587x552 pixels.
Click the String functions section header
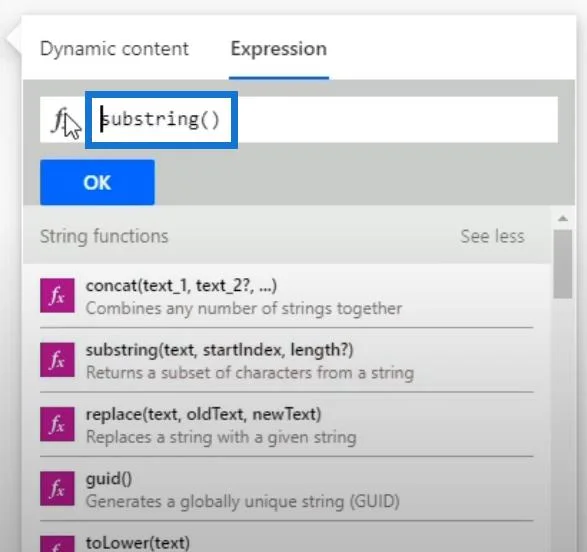tap(104, 237)
